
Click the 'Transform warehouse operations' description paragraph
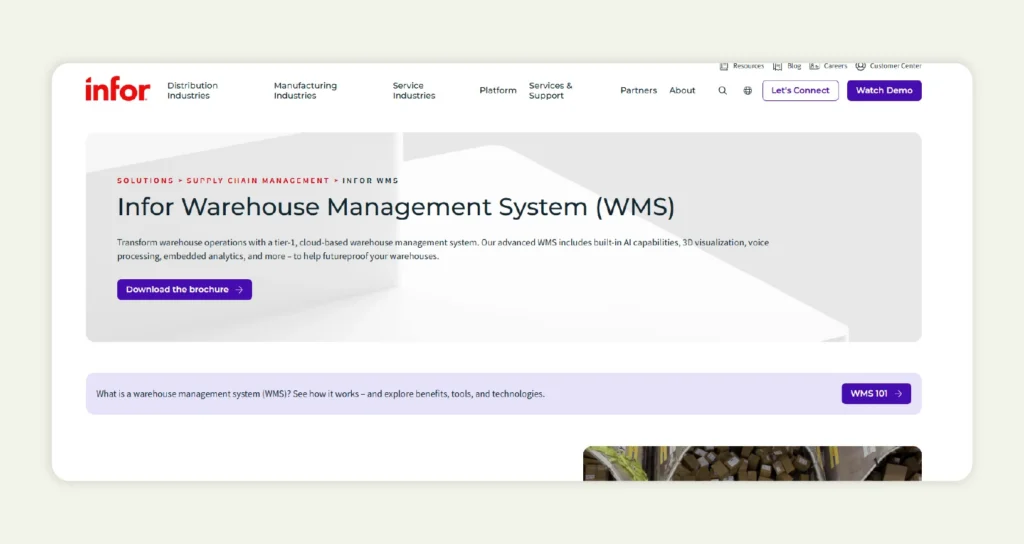coord(443,249)
